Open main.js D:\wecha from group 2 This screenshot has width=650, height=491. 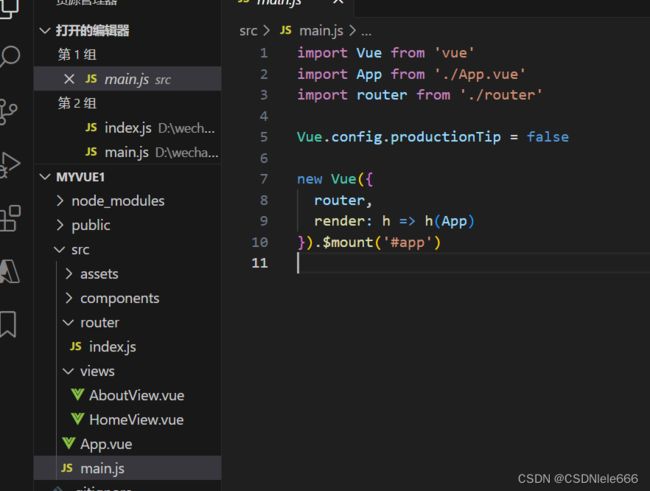127,152
